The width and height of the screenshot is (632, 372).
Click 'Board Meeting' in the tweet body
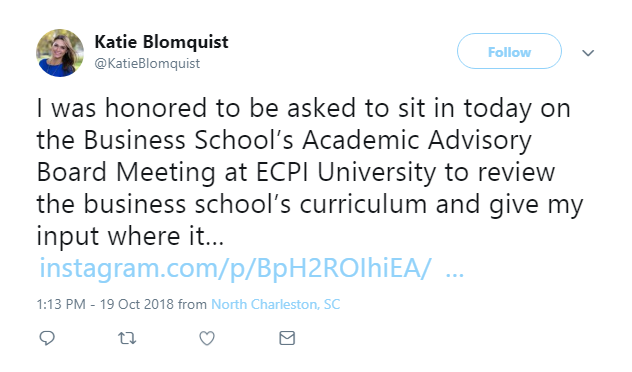126,172
